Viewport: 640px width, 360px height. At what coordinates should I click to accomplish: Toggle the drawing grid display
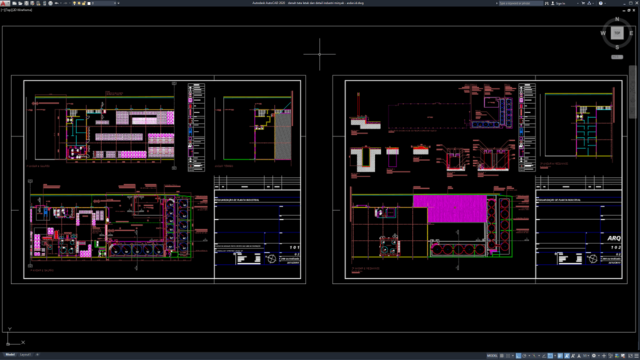[502, 356]
